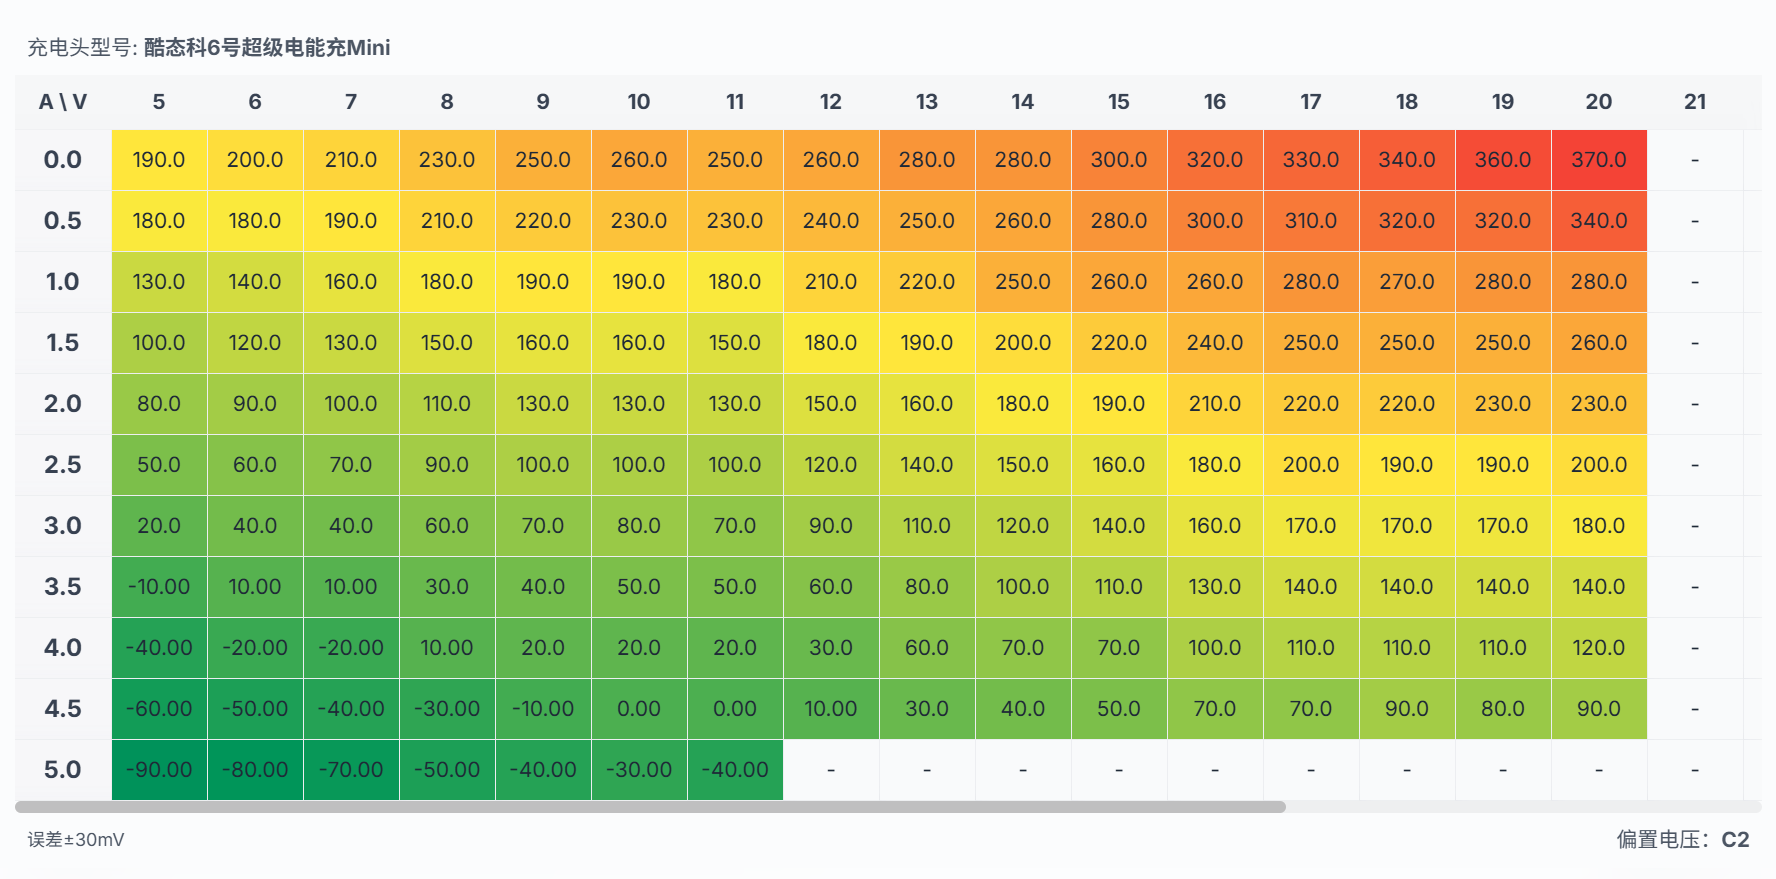Select the 340.0 cell at 0.5A 20V

coord(1599,221)
